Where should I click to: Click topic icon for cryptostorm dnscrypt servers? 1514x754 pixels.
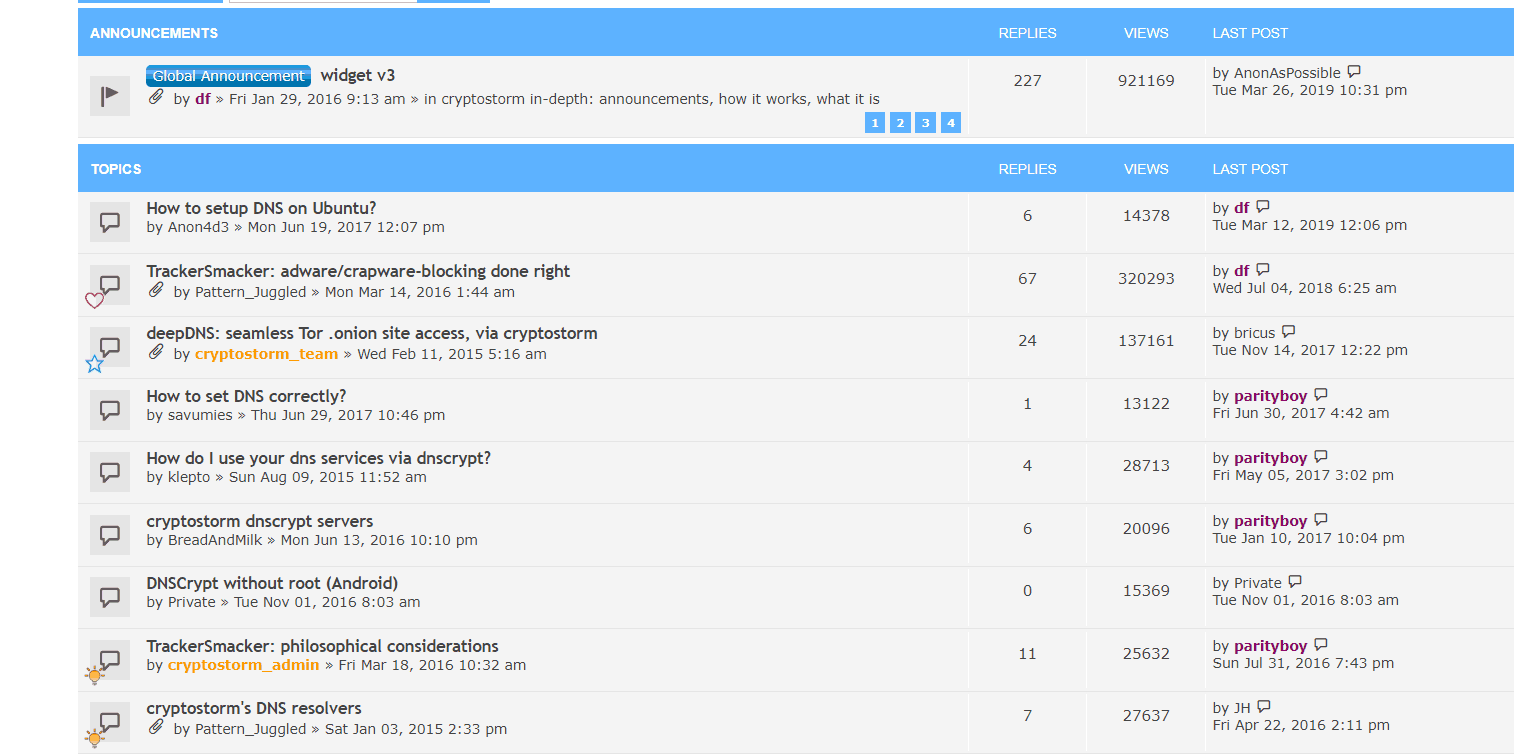coord(110,535)
